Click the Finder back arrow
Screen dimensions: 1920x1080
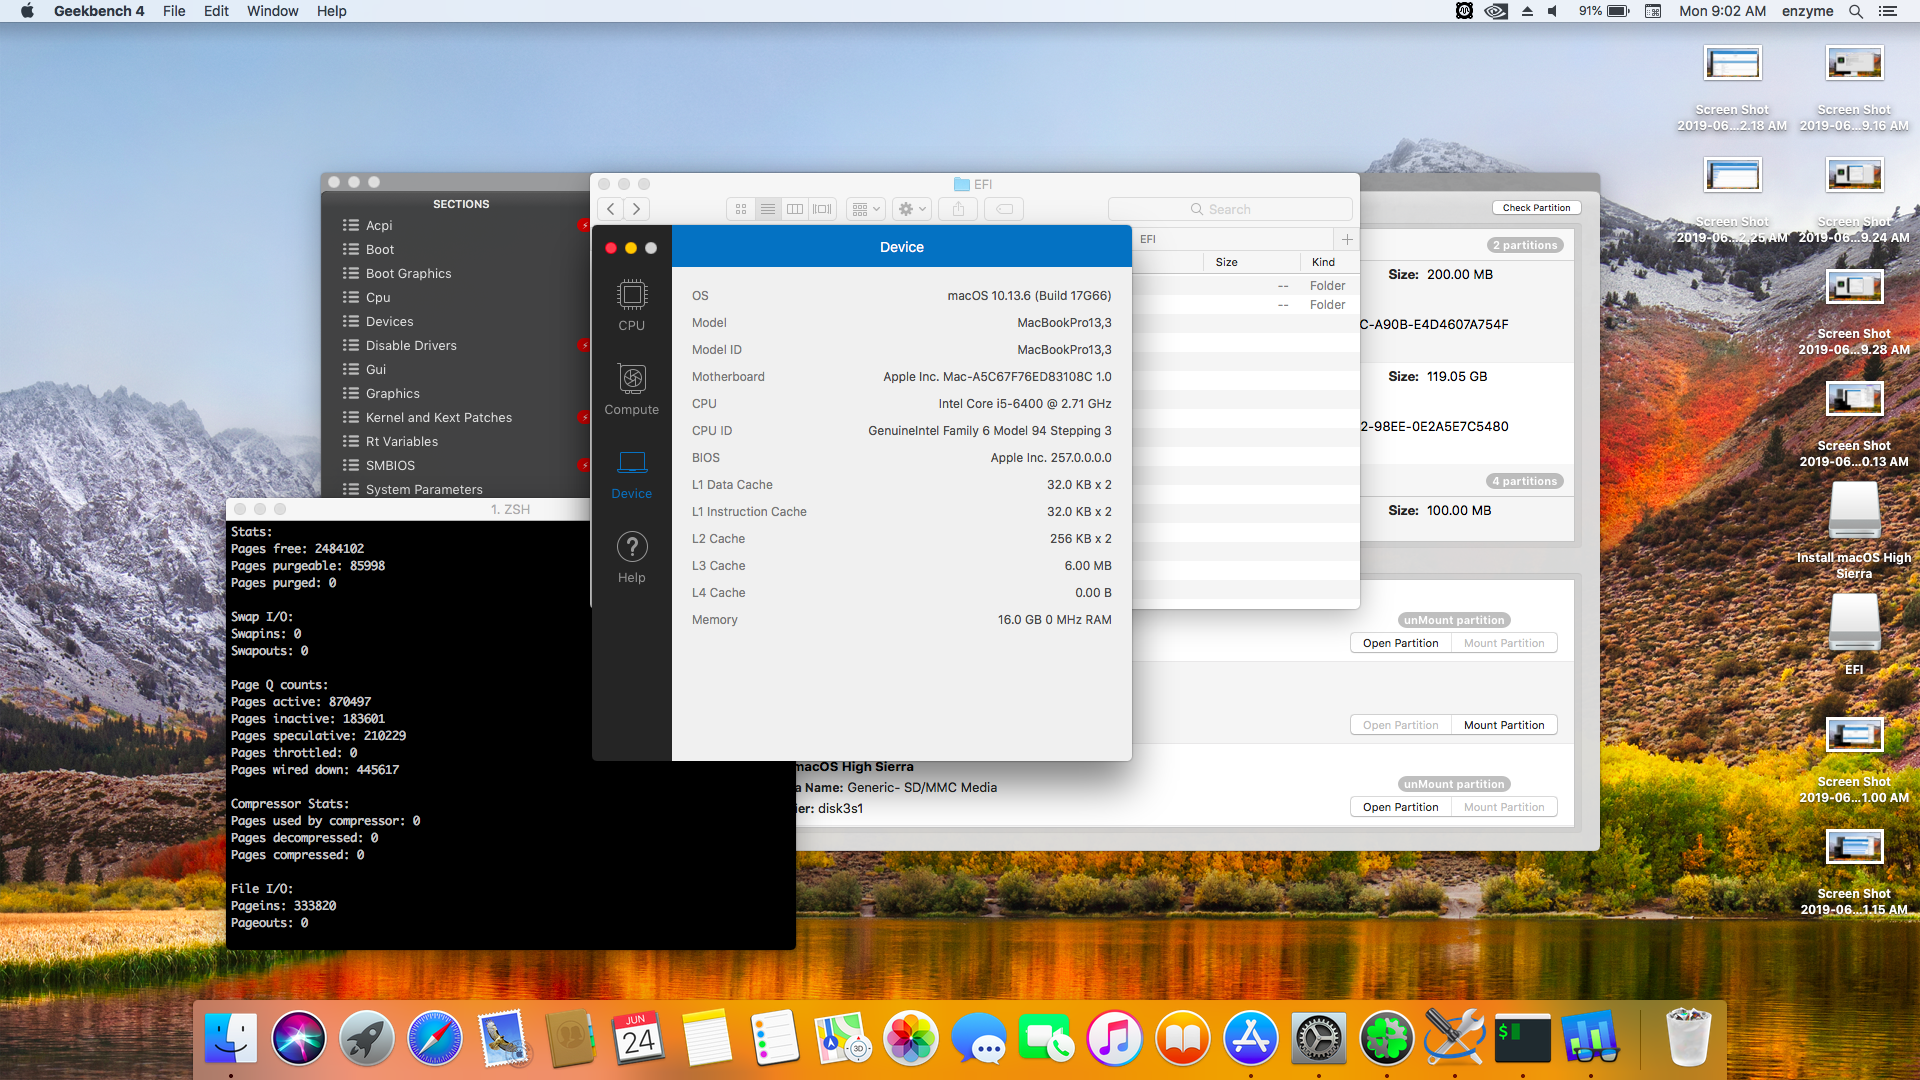click(x=611, y=209)
